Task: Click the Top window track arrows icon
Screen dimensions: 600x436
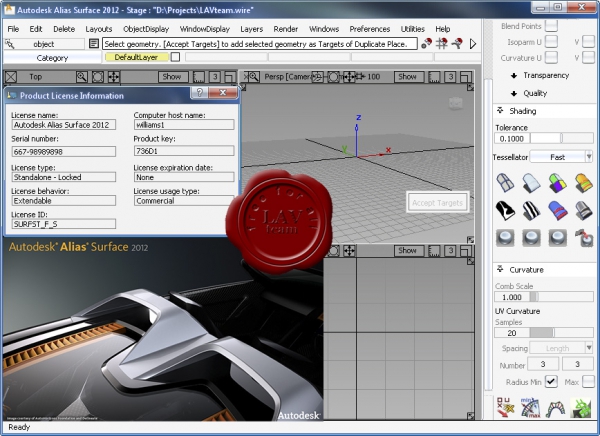Action: 114,77
